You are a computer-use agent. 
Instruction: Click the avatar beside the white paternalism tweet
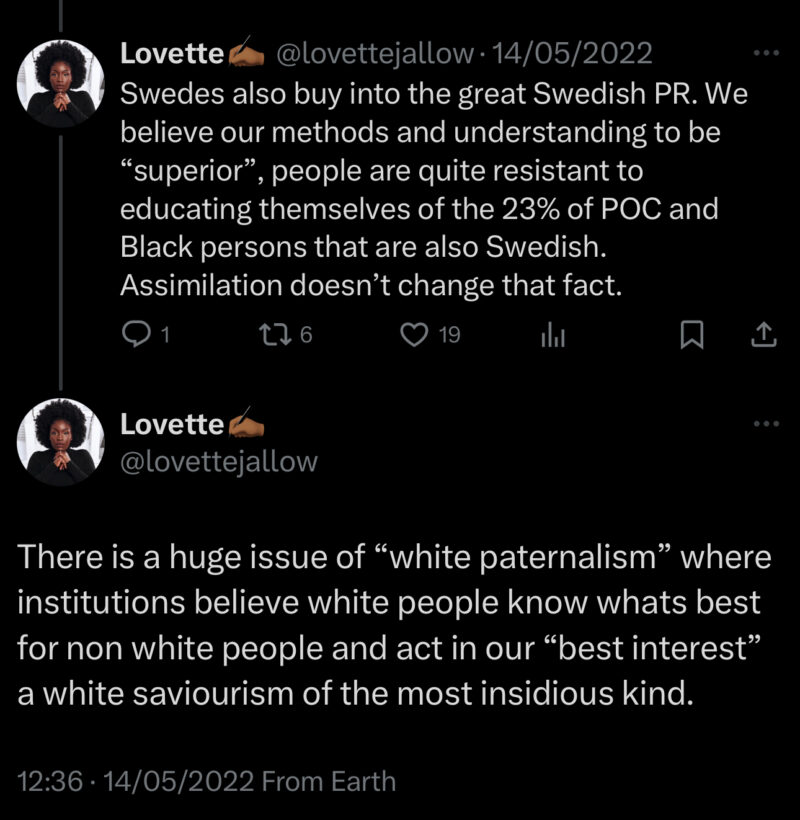(62, 440)
